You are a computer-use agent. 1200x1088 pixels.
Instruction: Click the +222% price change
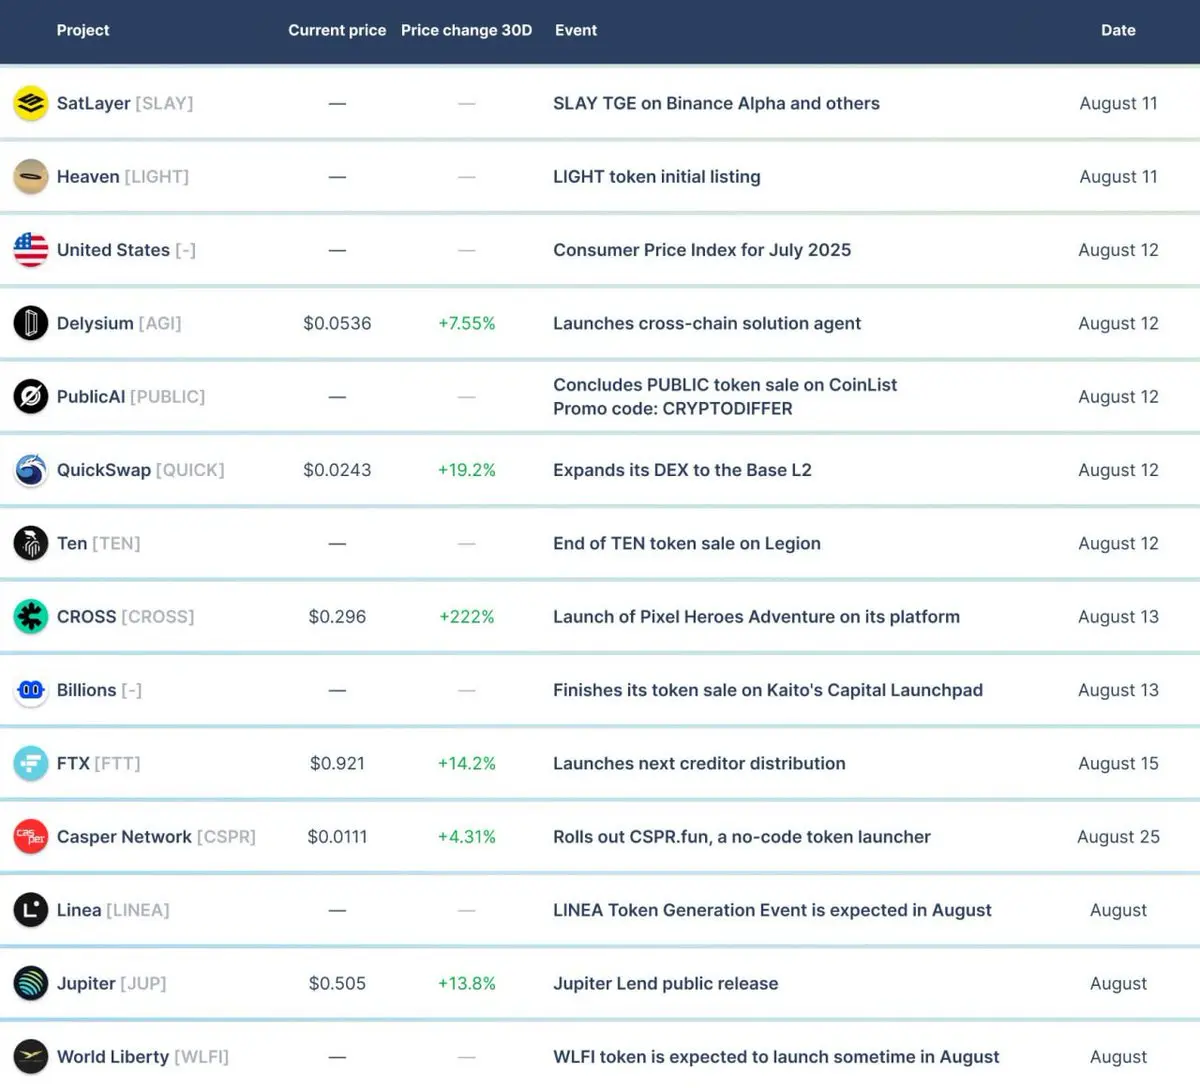click(x=467, y=617)
